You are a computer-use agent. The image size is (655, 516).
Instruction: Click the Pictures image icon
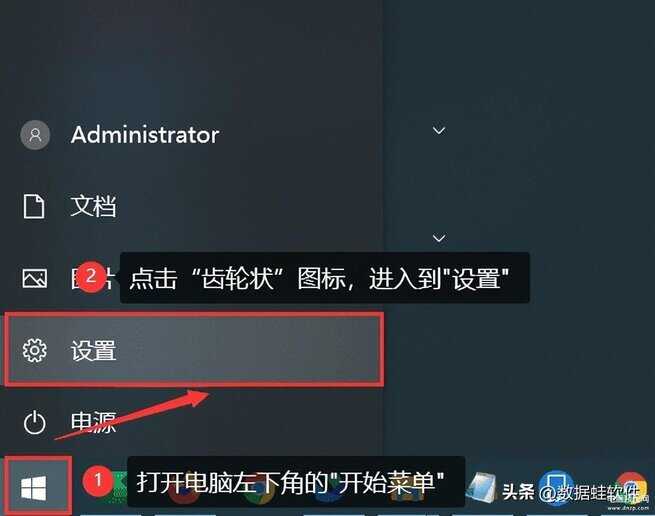click(35, 278)
